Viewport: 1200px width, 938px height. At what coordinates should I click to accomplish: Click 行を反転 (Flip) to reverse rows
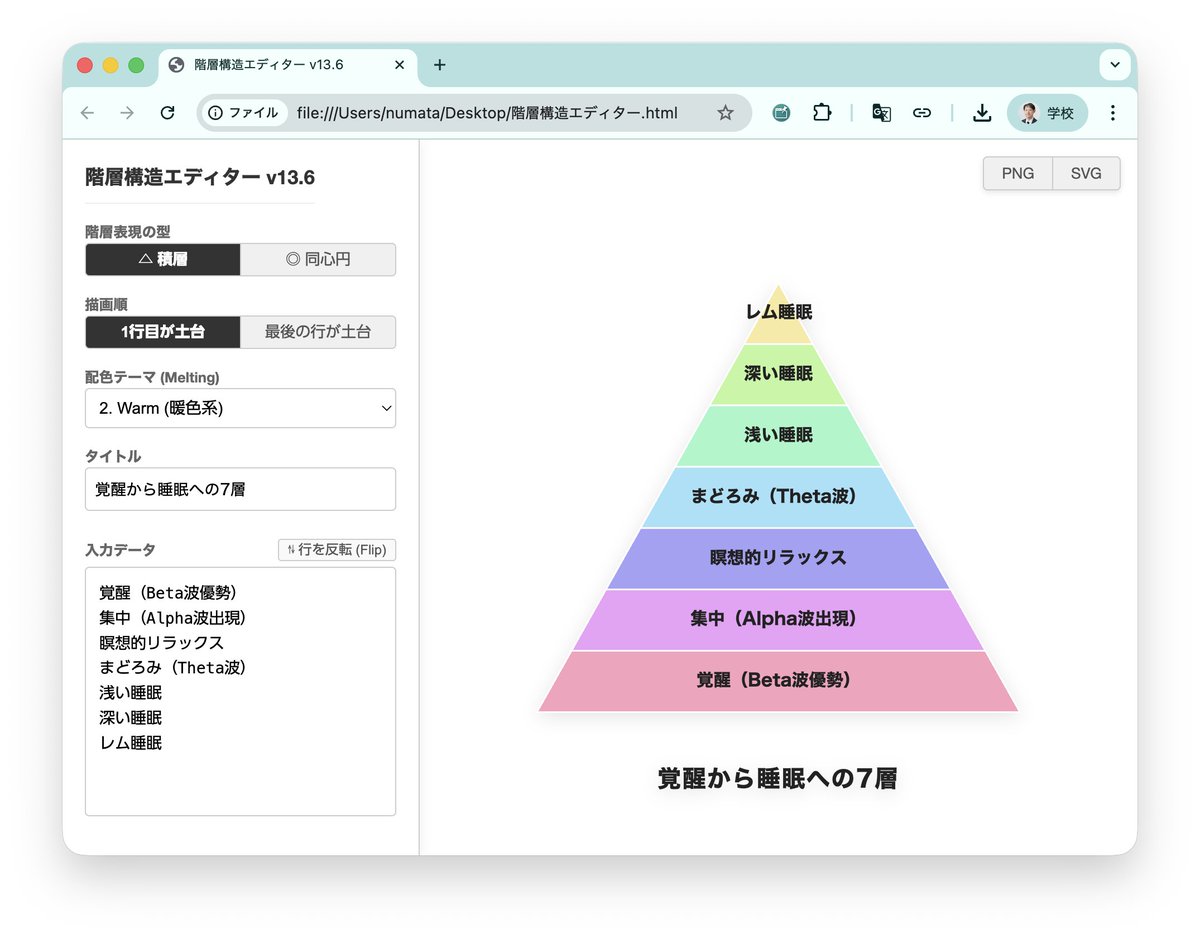337,549
